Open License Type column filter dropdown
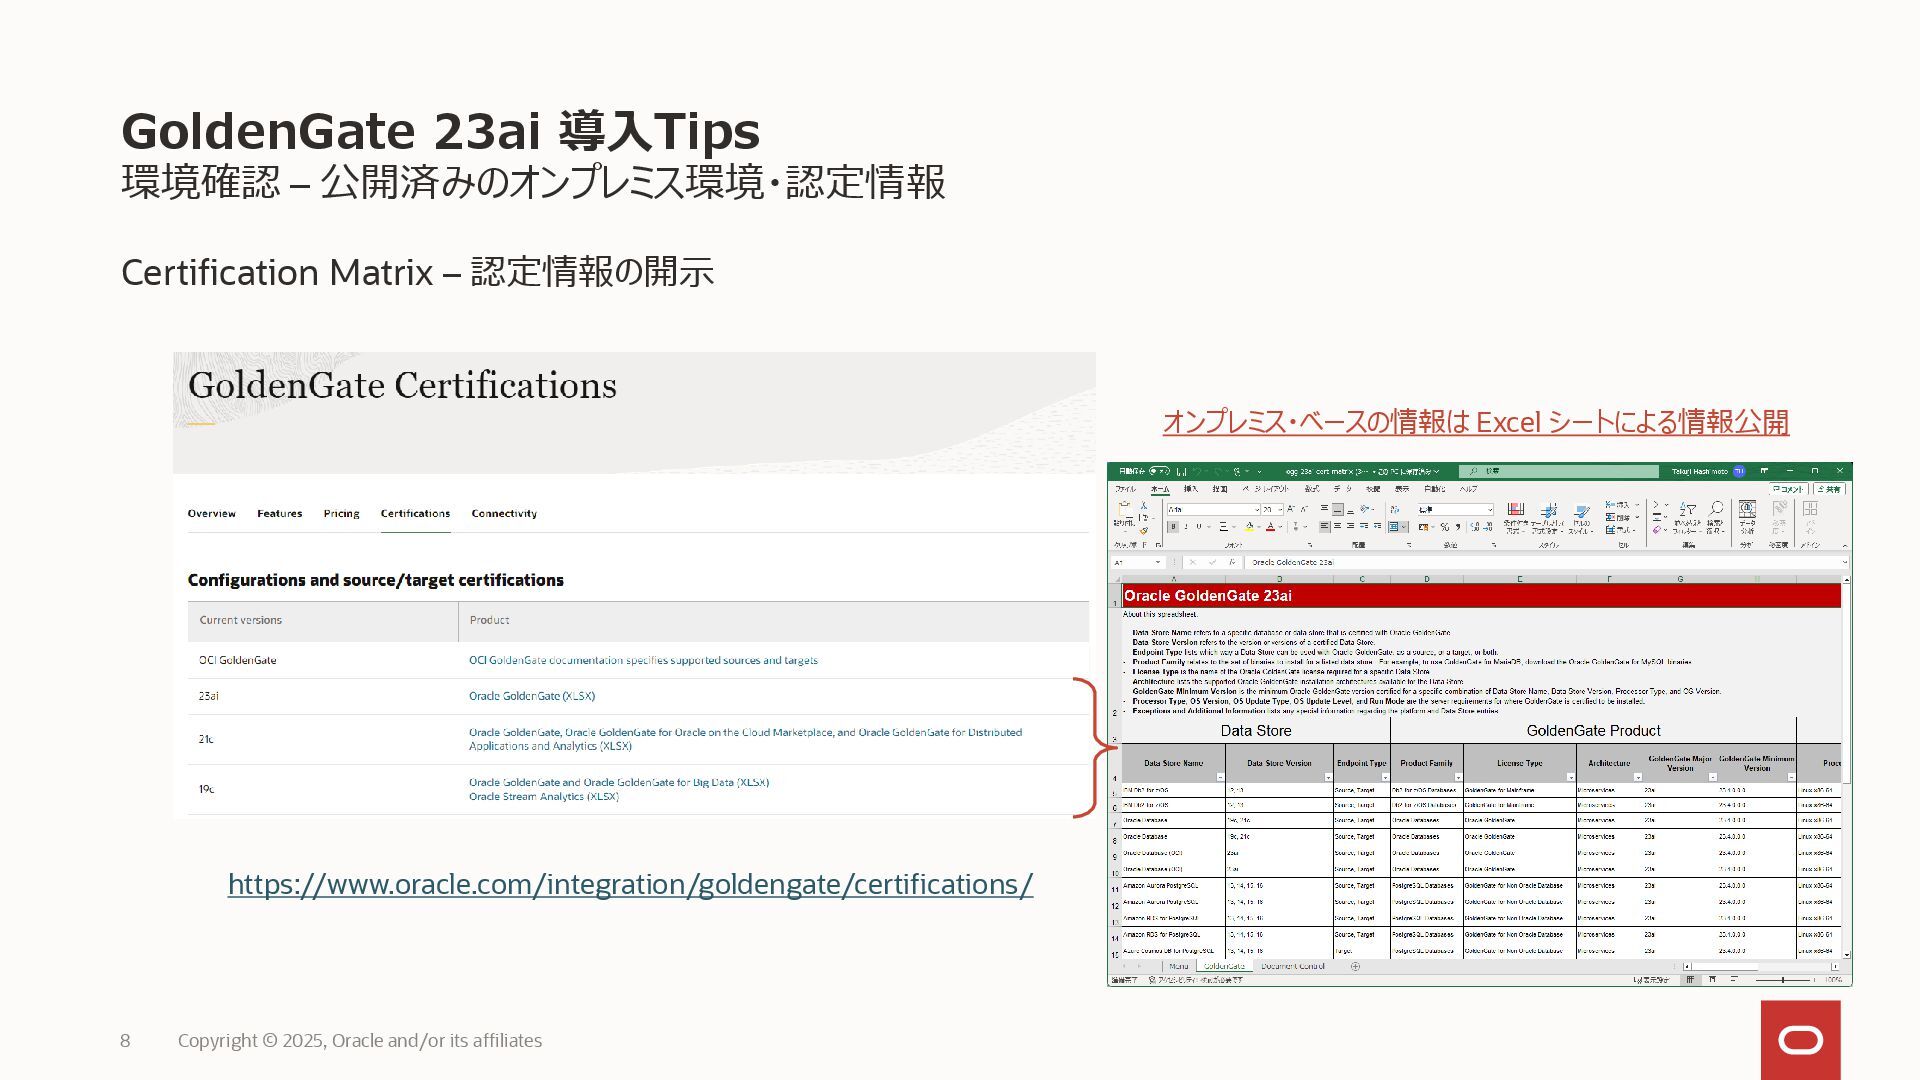Screen dimensions: 1920x1080 (x=1570, y=777)
